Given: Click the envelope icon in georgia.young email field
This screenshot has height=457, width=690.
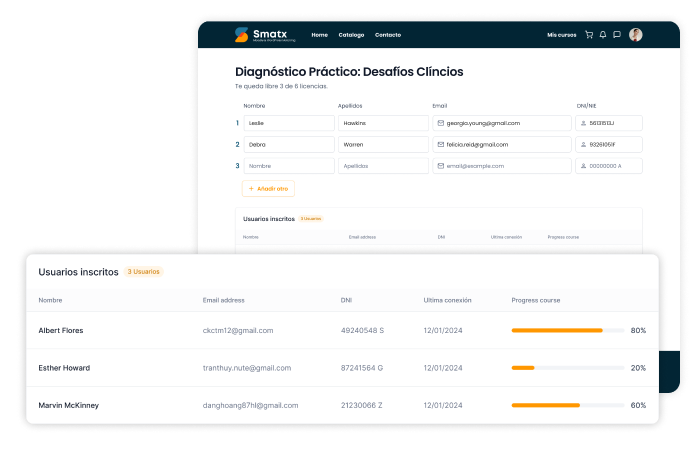Looking at the screenshot, I should (x=440, y=123).
